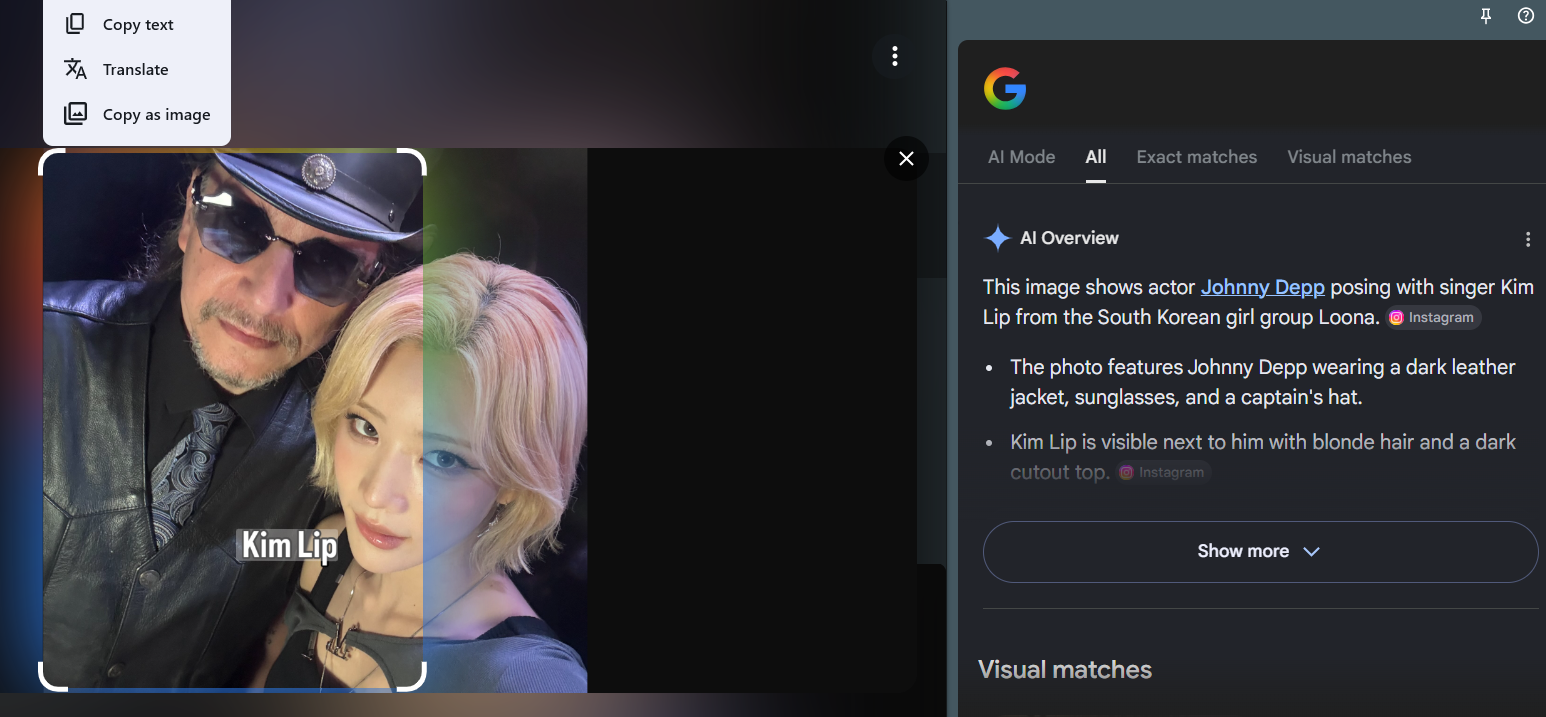
Task: Open the Visual matches tab
Action: tap(1349, 157)
